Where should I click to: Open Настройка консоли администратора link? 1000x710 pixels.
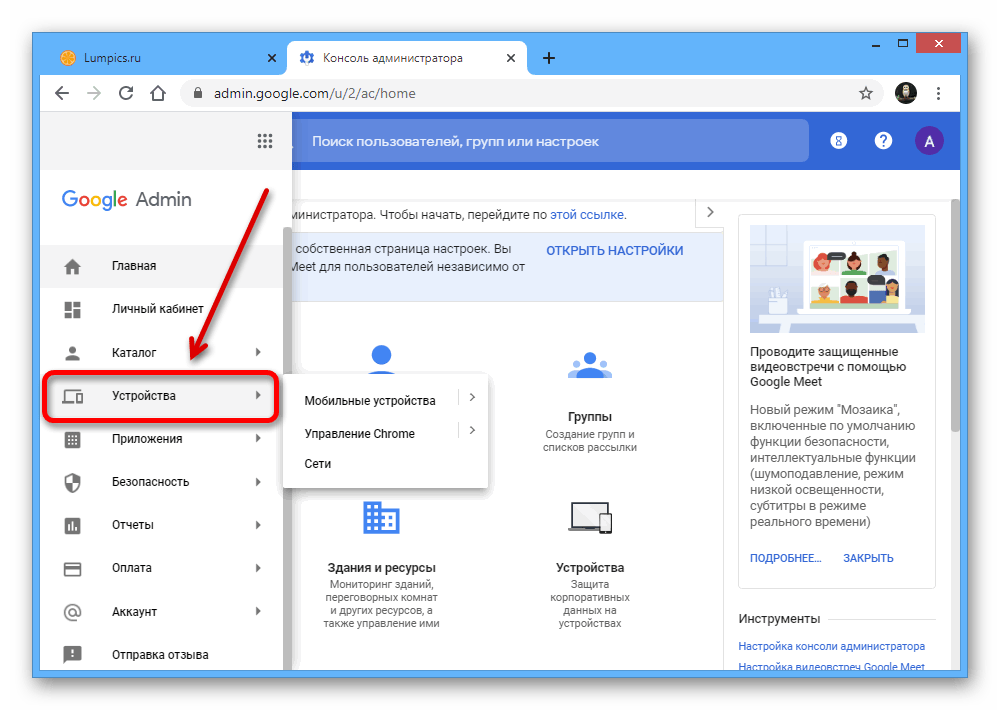(x=831, y=646)
